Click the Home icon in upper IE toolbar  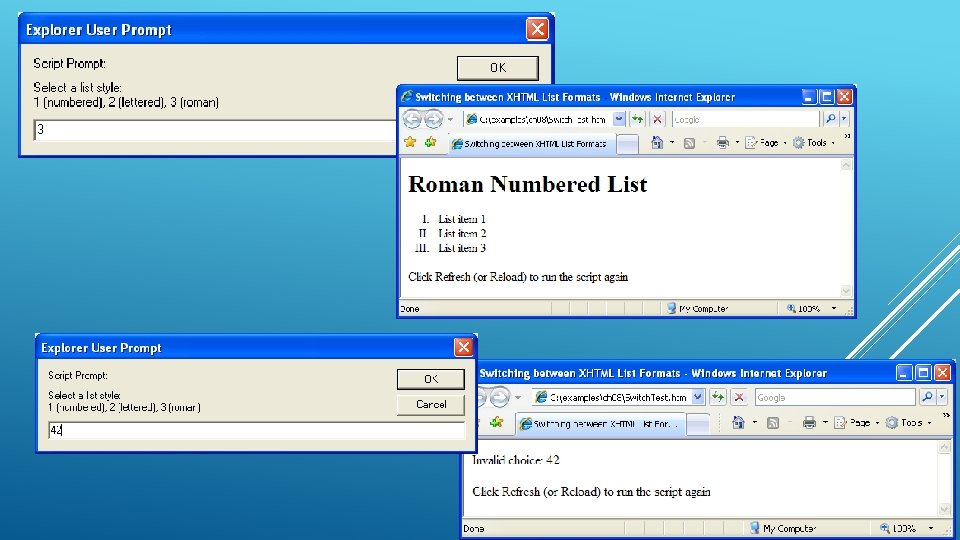tap(657, 143)
